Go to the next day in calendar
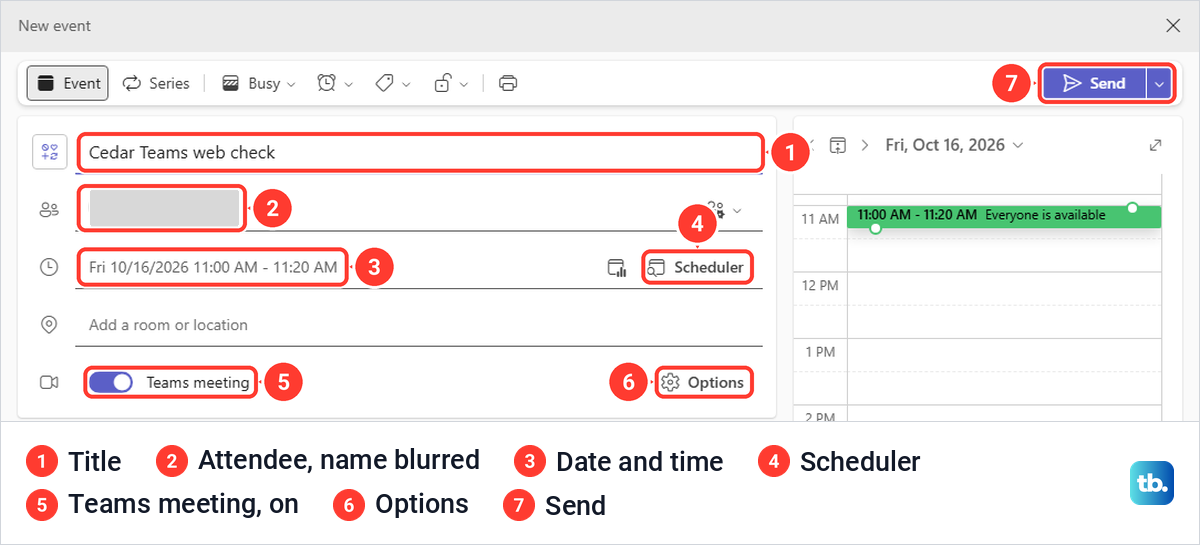 pyautogui.click(x=866, y=145)
